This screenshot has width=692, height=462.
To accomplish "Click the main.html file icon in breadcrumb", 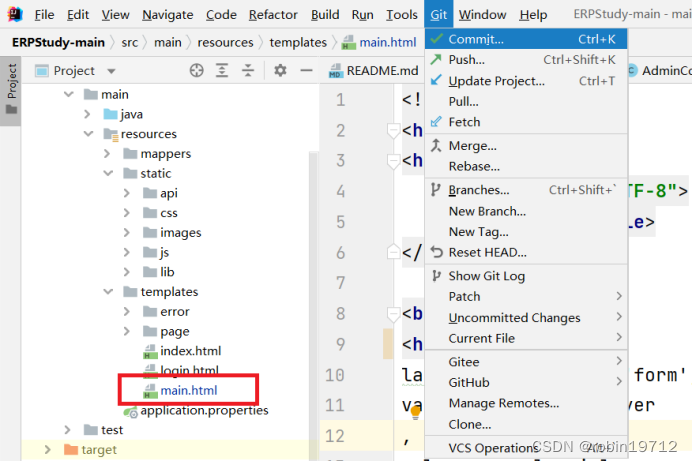I will pos(348,42).
